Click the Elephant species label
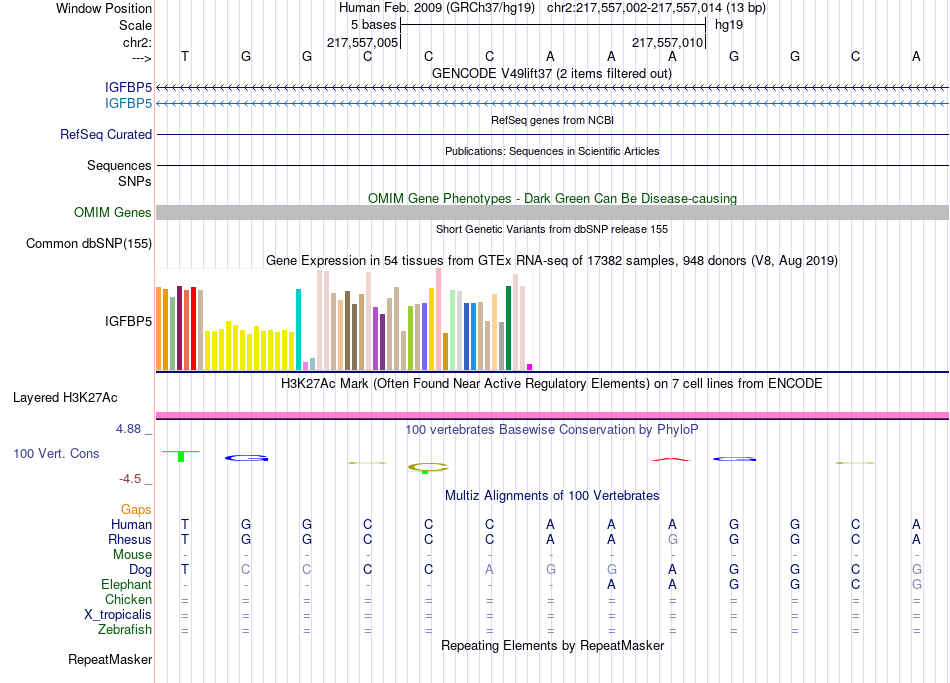Image resolution: width=950 pixels, height=683 pixels. tap(127, 585)
